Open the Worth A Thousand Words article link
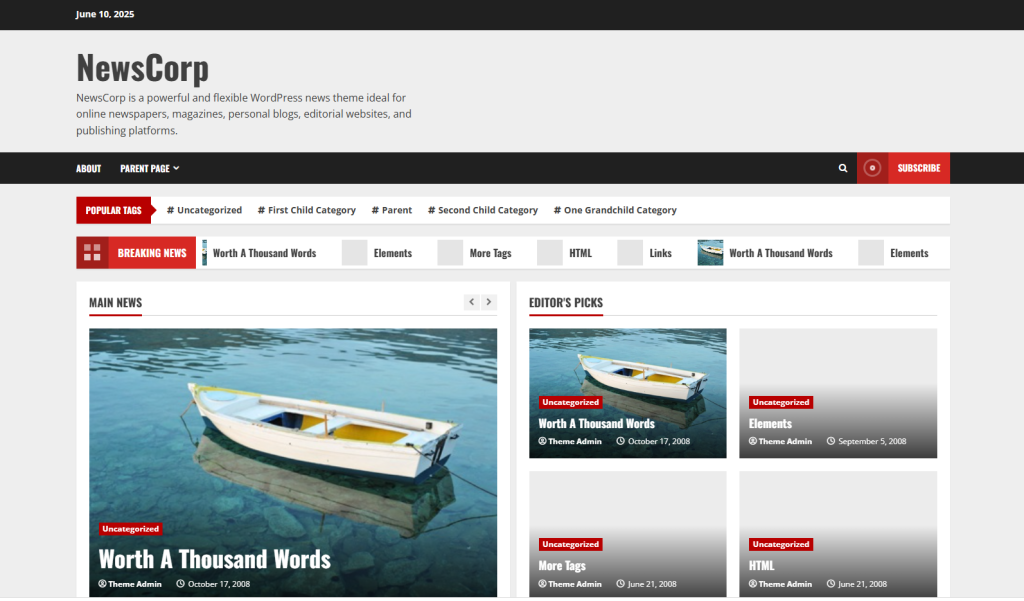1024x601 pixels. pos(214,560)
